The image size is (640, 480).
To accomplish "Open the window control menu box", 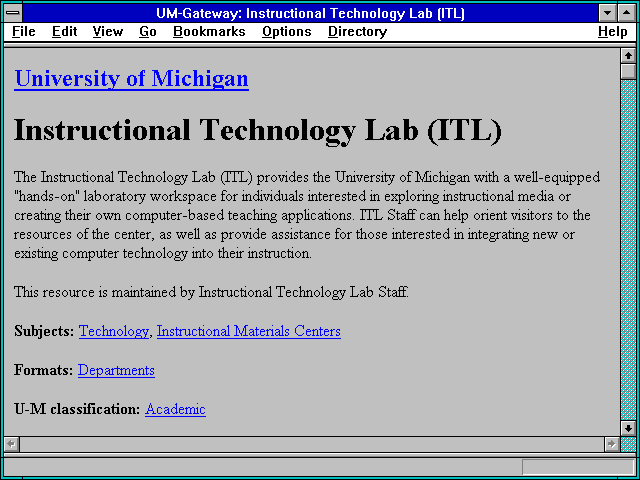I will pos(13,13).
